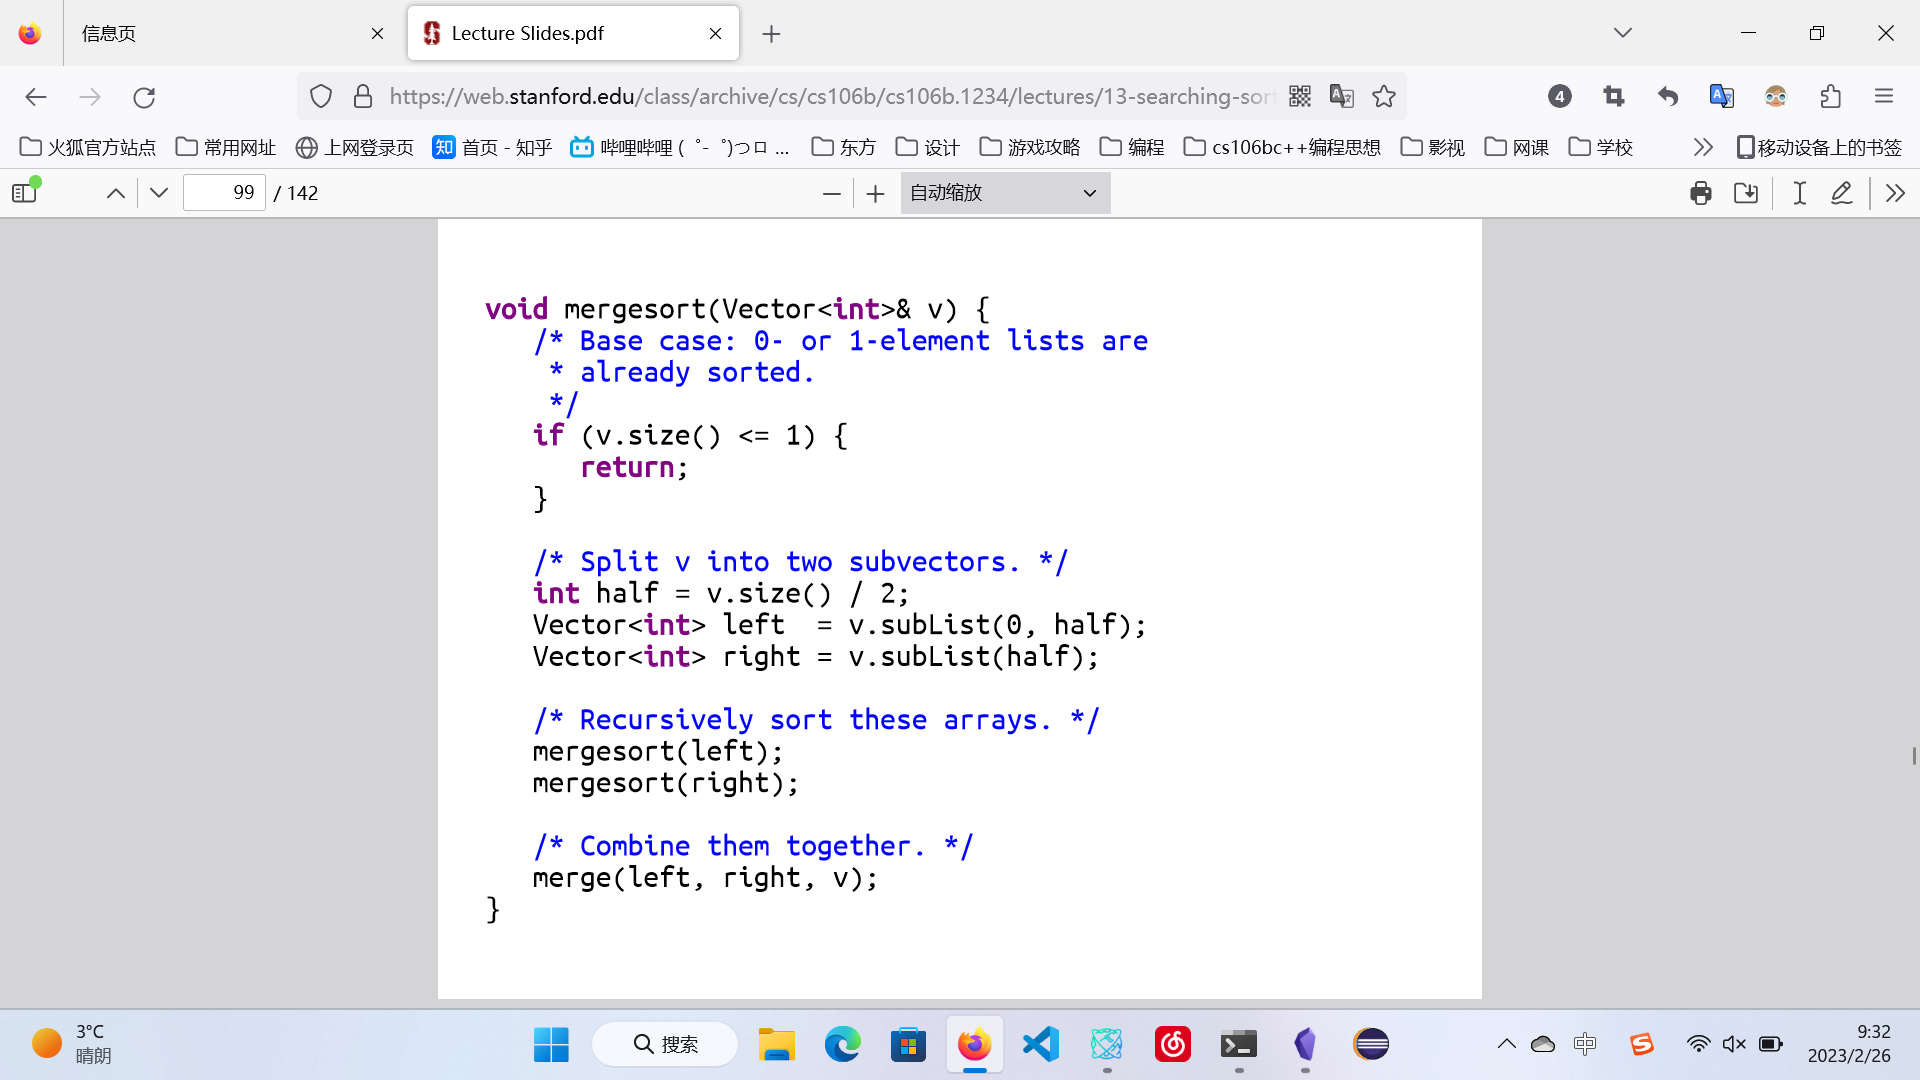
Task: Select the Lecture Slides.pdf tab
Action: coord(573,33)
